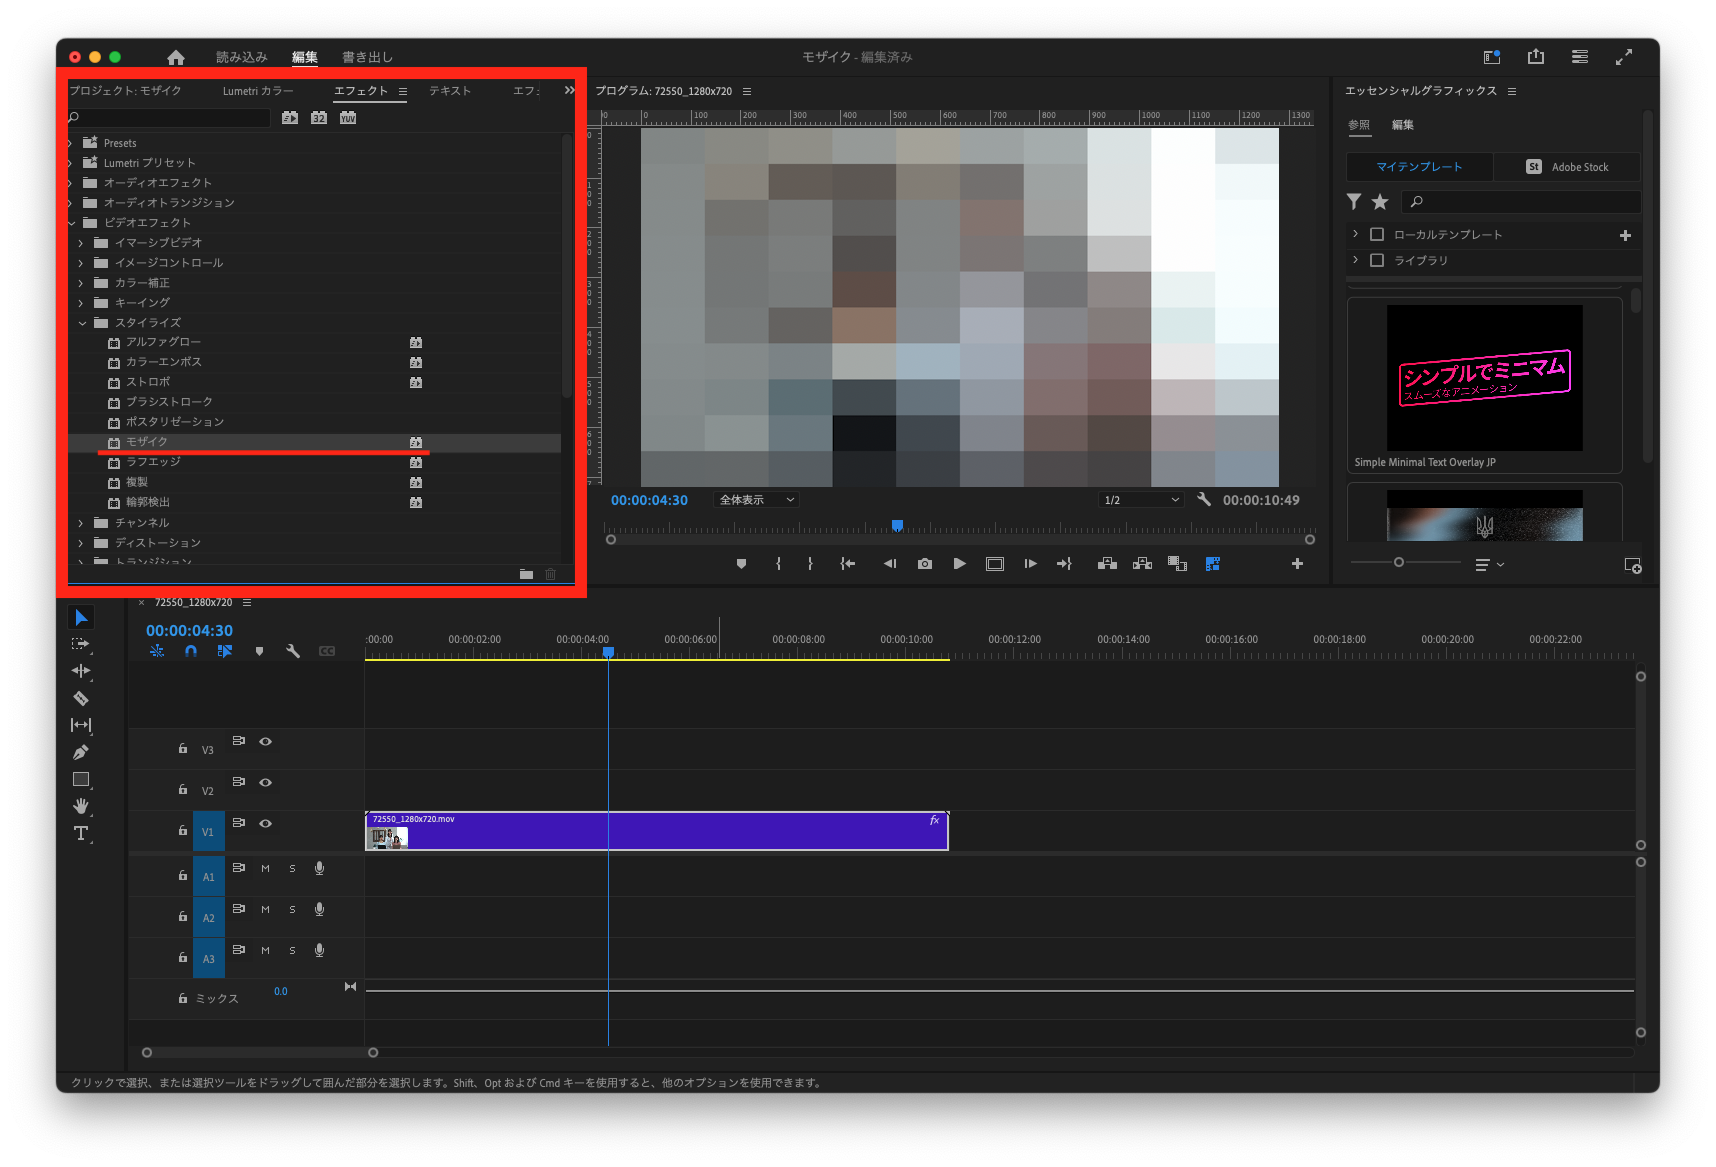Select the Pen tool in the timeline toolbar
The height and width of the screenshot is (1167, 1716).
point(81,752)
